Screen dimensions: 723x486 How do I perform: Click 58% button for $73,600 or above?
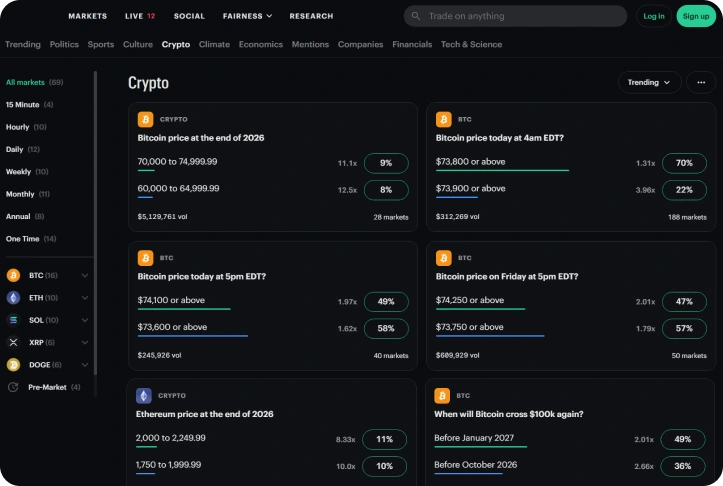pyautogui.click(x=386, y=328)
